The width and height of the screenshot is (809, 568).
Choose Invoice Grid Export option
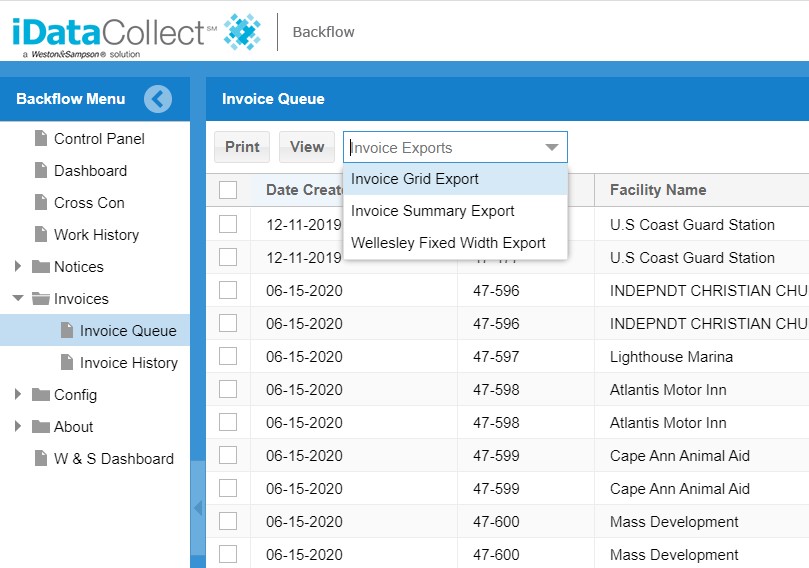[x=456, y=179]
